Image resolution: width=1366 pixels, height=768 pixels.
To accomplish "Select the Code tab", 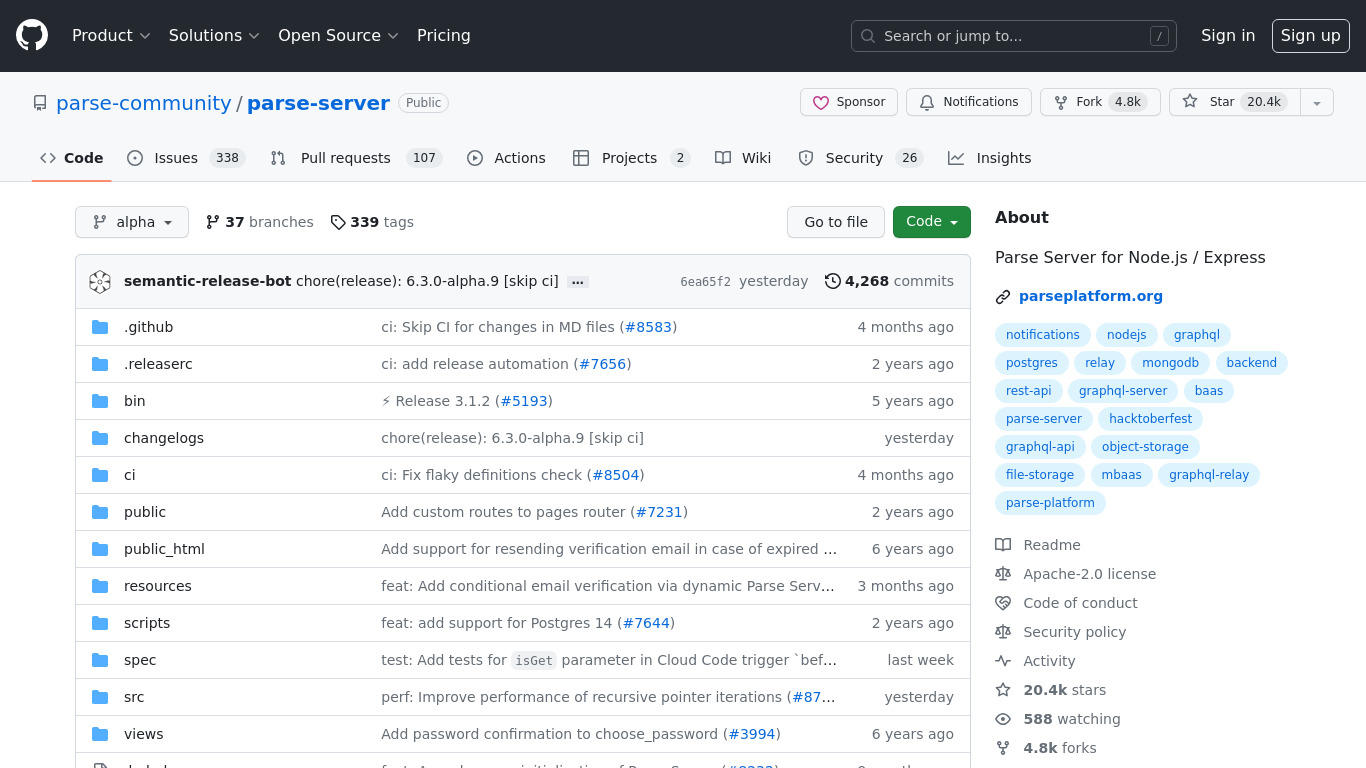I will pos(72,158).
